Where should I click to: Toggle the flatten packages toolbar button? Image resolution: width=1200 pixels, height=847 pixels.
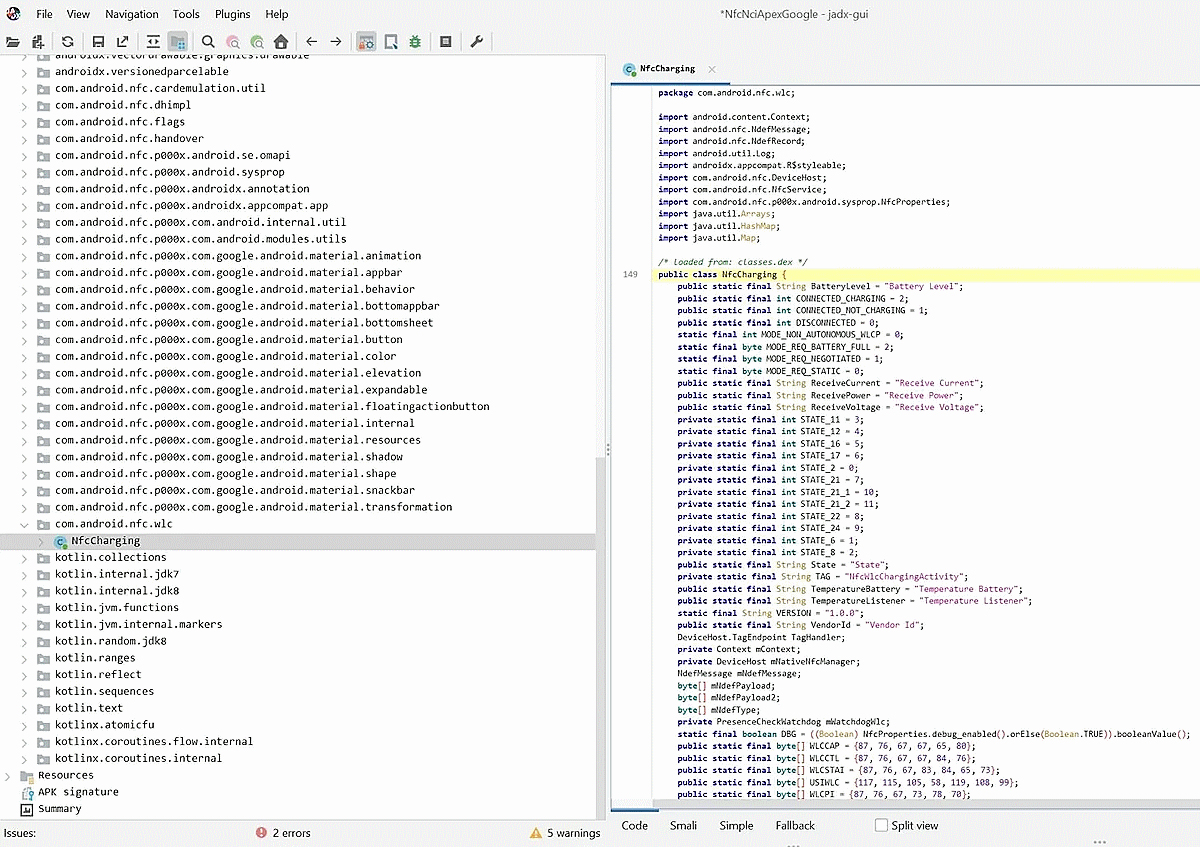(x=177, y=42)
